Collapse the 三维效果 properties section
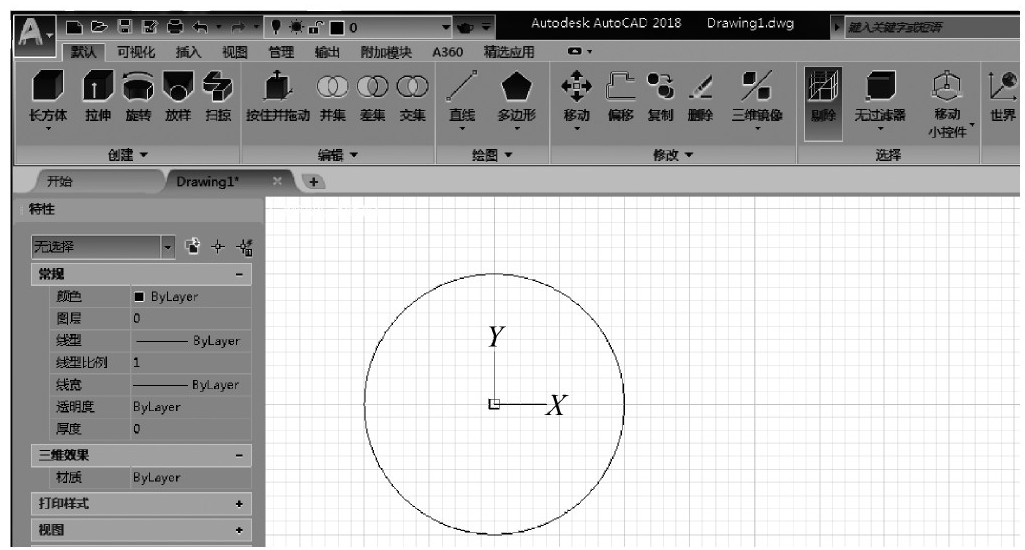 pyautogui.click(x=239, y=455)
